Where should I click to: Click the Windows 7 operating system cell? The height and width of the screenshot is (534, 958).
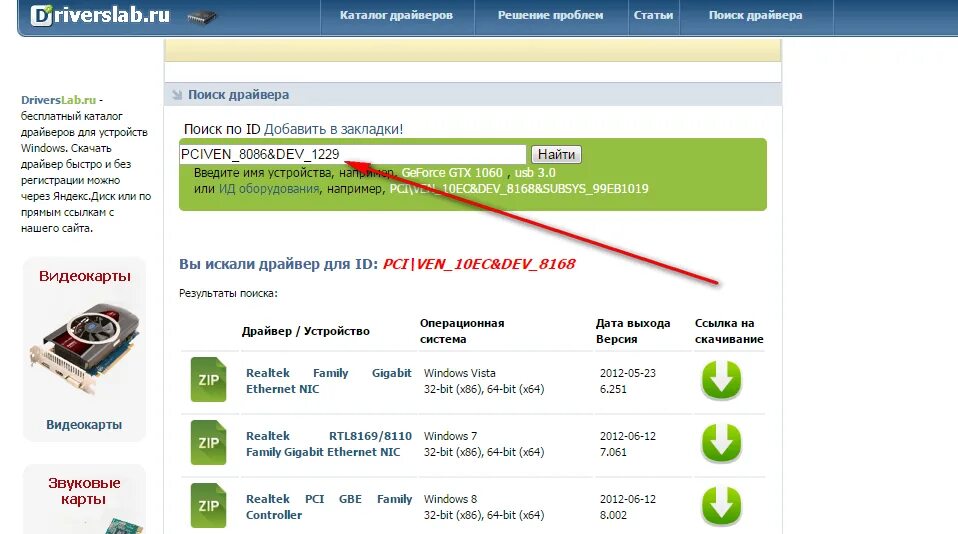tap(484, 444)
